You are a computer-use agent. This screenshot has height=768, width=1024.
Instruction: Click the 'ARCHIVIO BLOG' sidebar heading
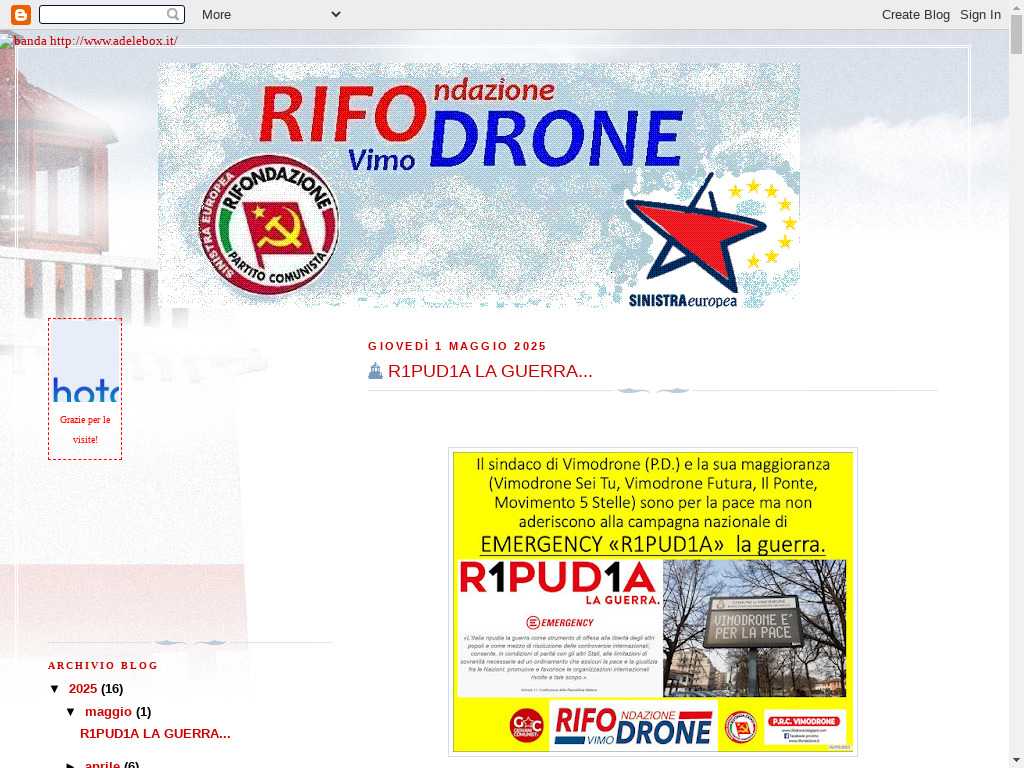point(103,665)
